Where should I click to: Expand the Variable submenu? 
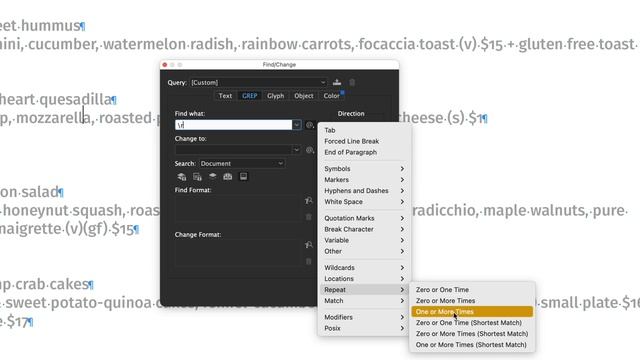(x=364, y=240)
